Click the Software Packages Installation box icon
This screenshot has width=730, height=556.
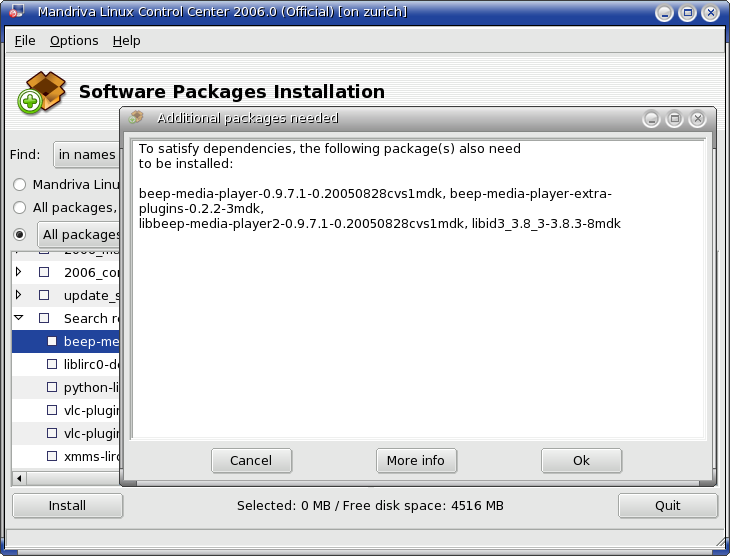pyautogui.click(x=42, y=92)
